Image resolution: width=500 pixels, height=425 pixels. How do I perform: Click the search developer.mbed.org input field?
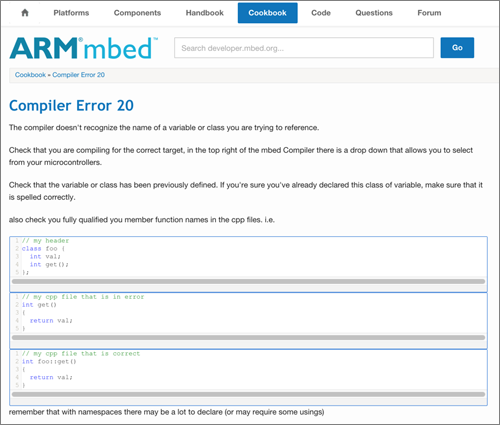pyautogui.click(x=304, y=48)
